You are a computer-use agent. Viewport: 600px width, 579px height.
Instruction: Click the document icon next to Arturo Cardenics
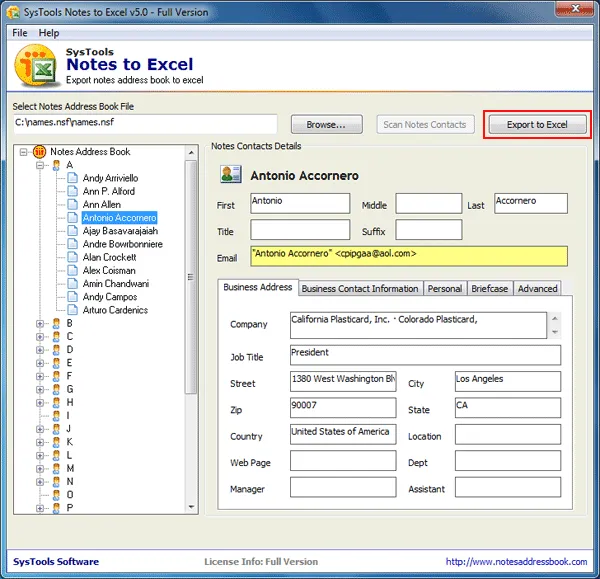73,310
